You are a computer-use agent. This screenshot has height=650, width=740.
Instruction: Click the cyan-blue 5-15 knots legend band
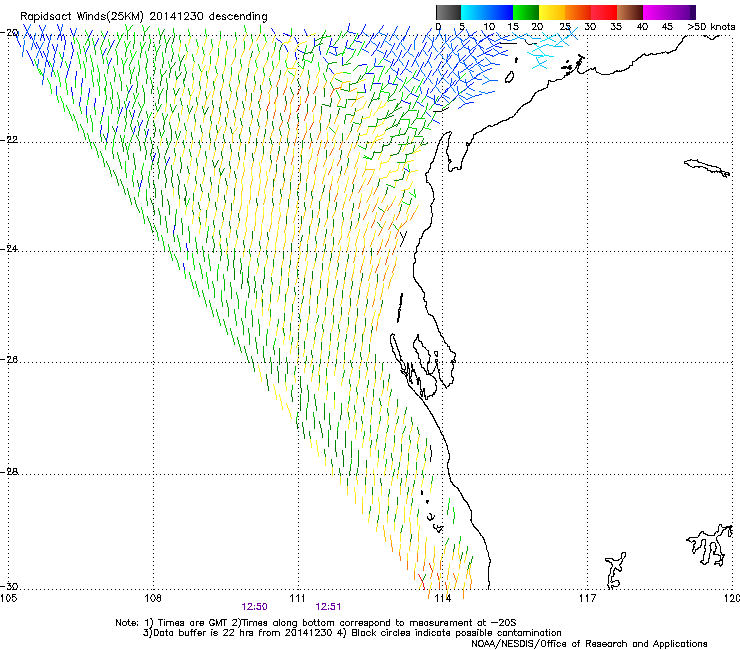(487, 12)
